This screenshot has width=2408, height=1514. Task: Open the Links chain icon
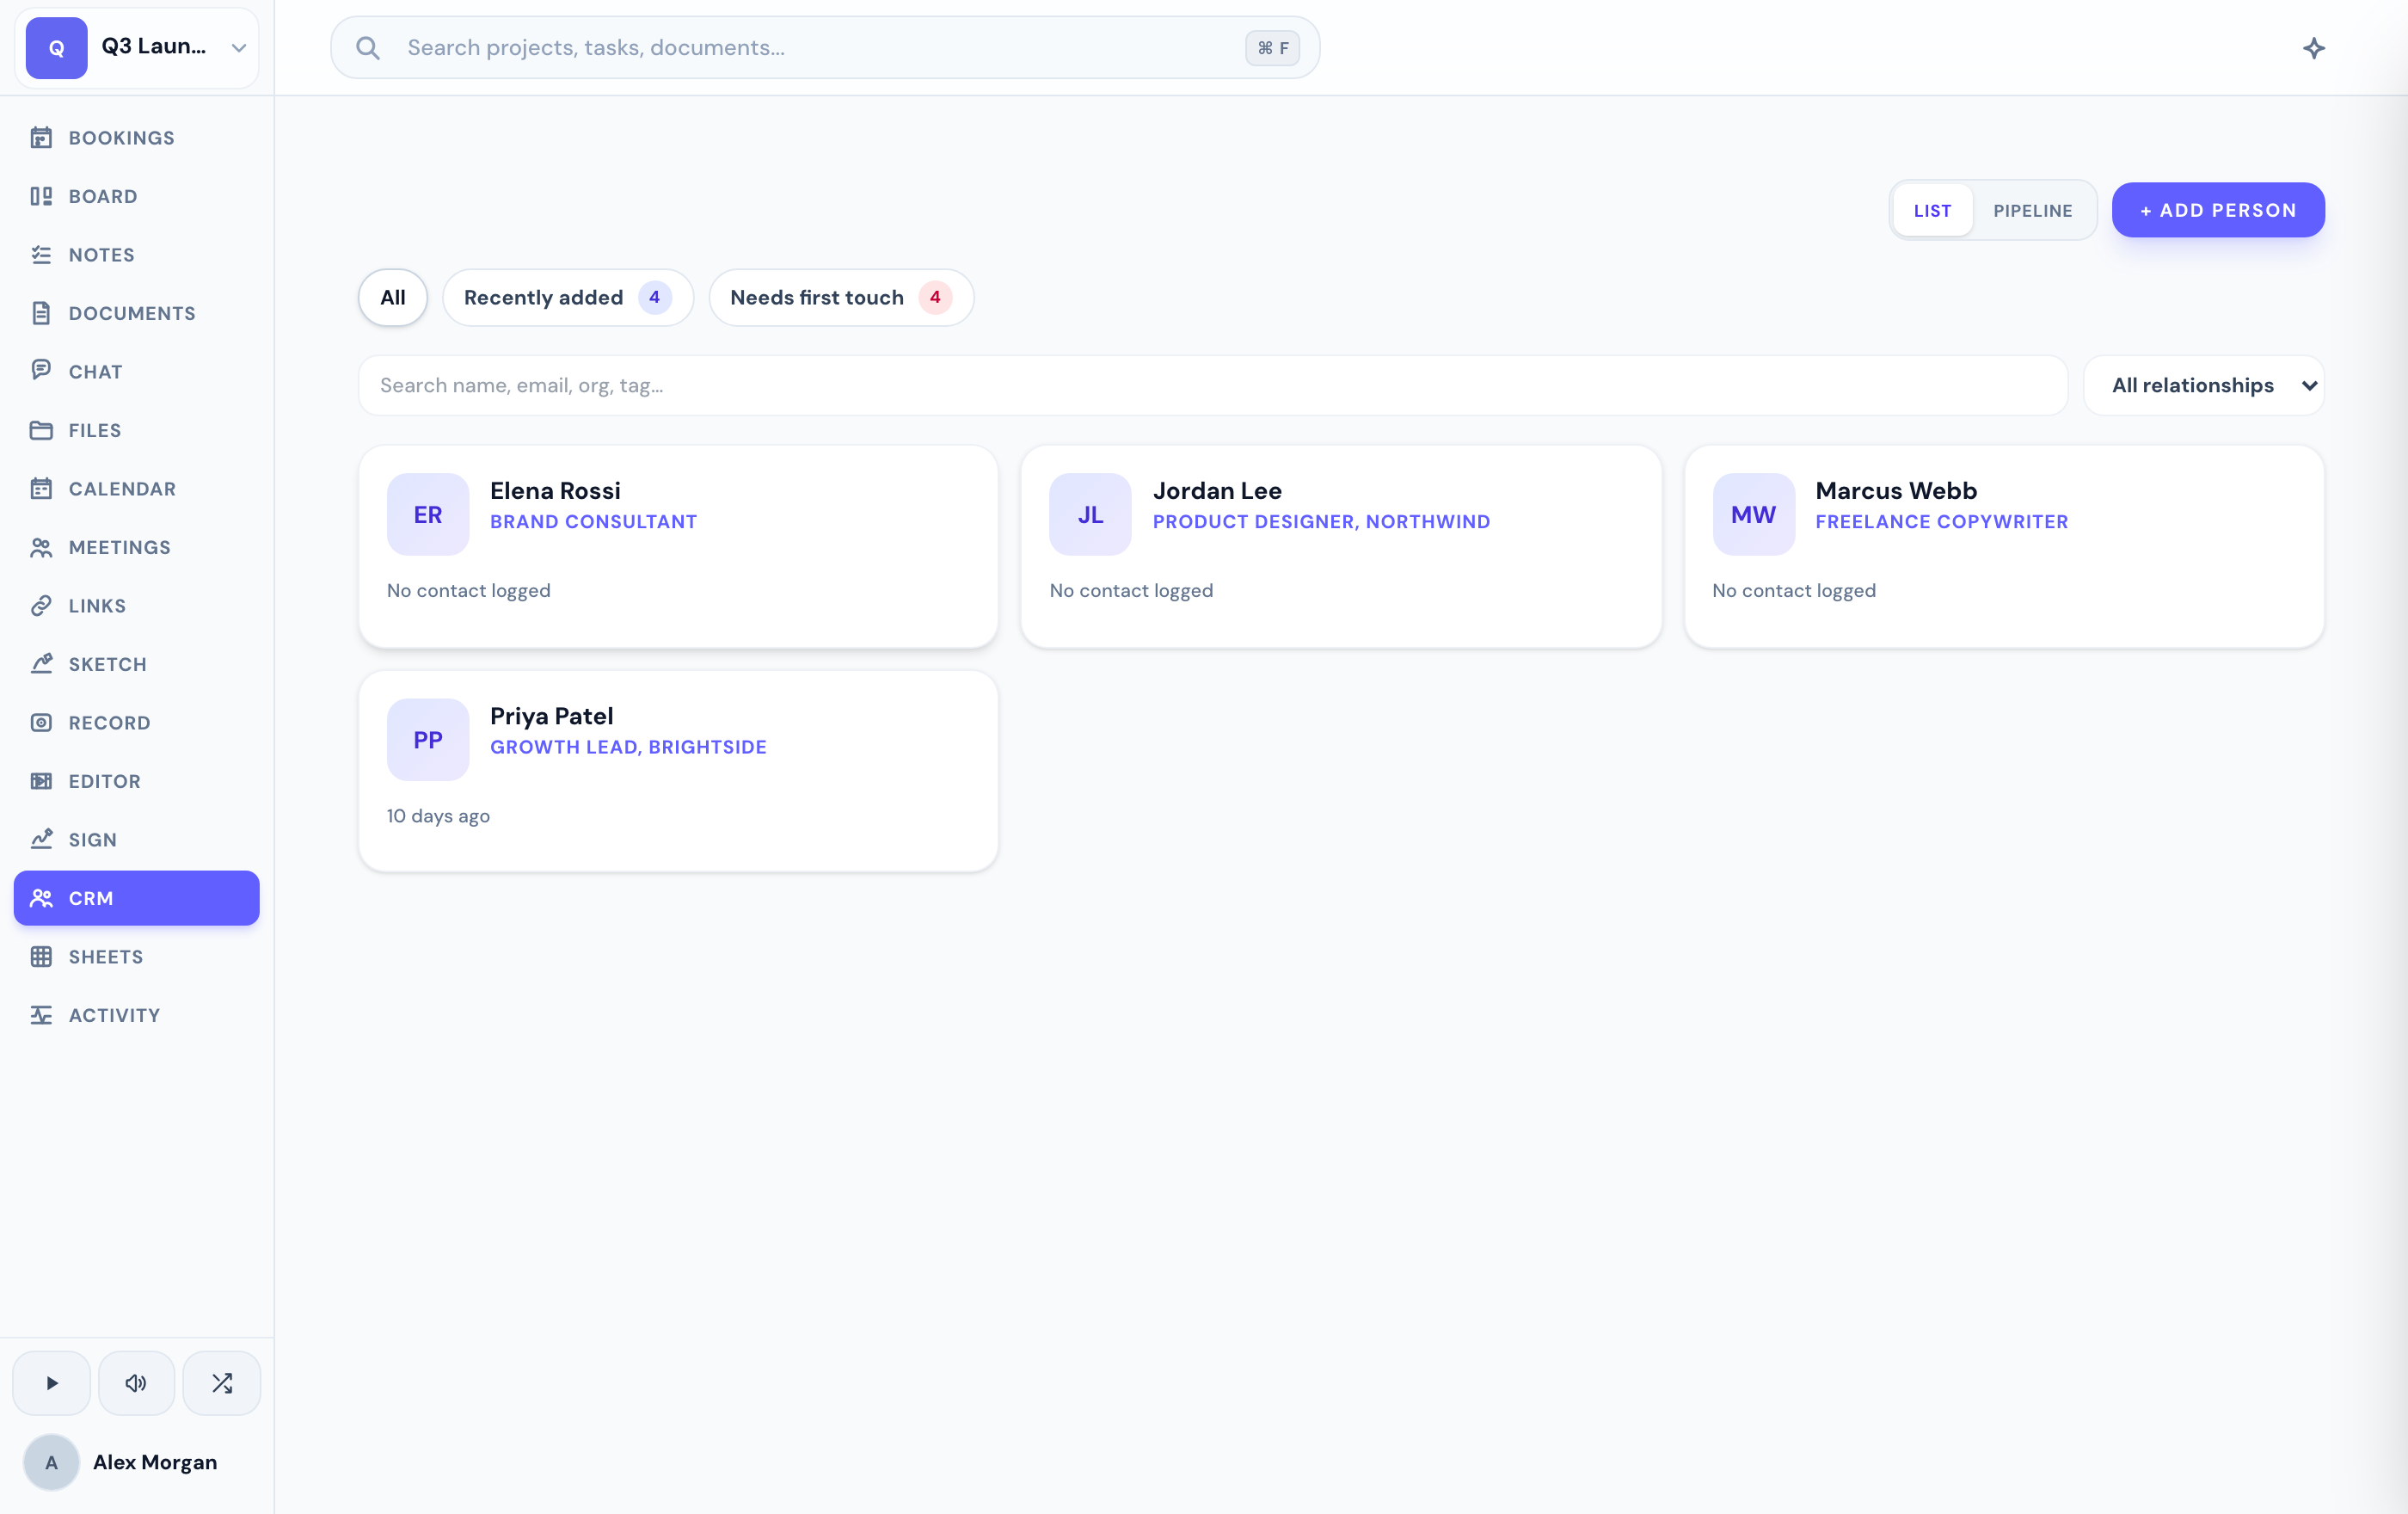click(41, 606)
